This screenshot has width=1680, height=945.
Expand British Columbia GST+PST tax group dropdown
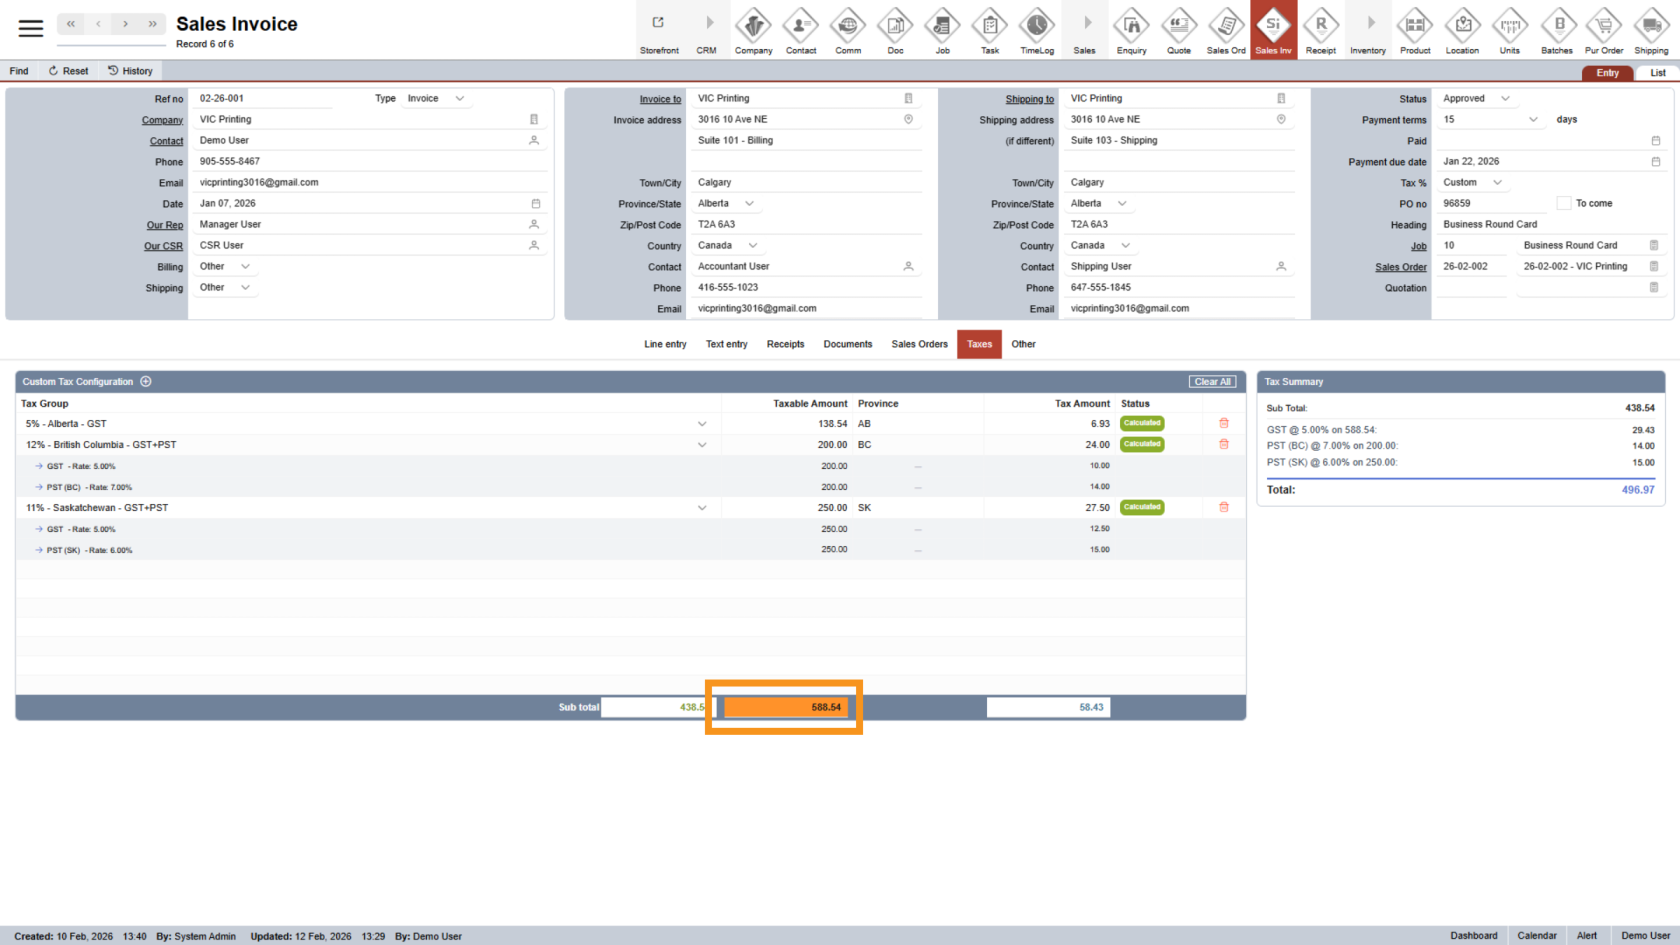pyautogui.click(x=702, y=445)
